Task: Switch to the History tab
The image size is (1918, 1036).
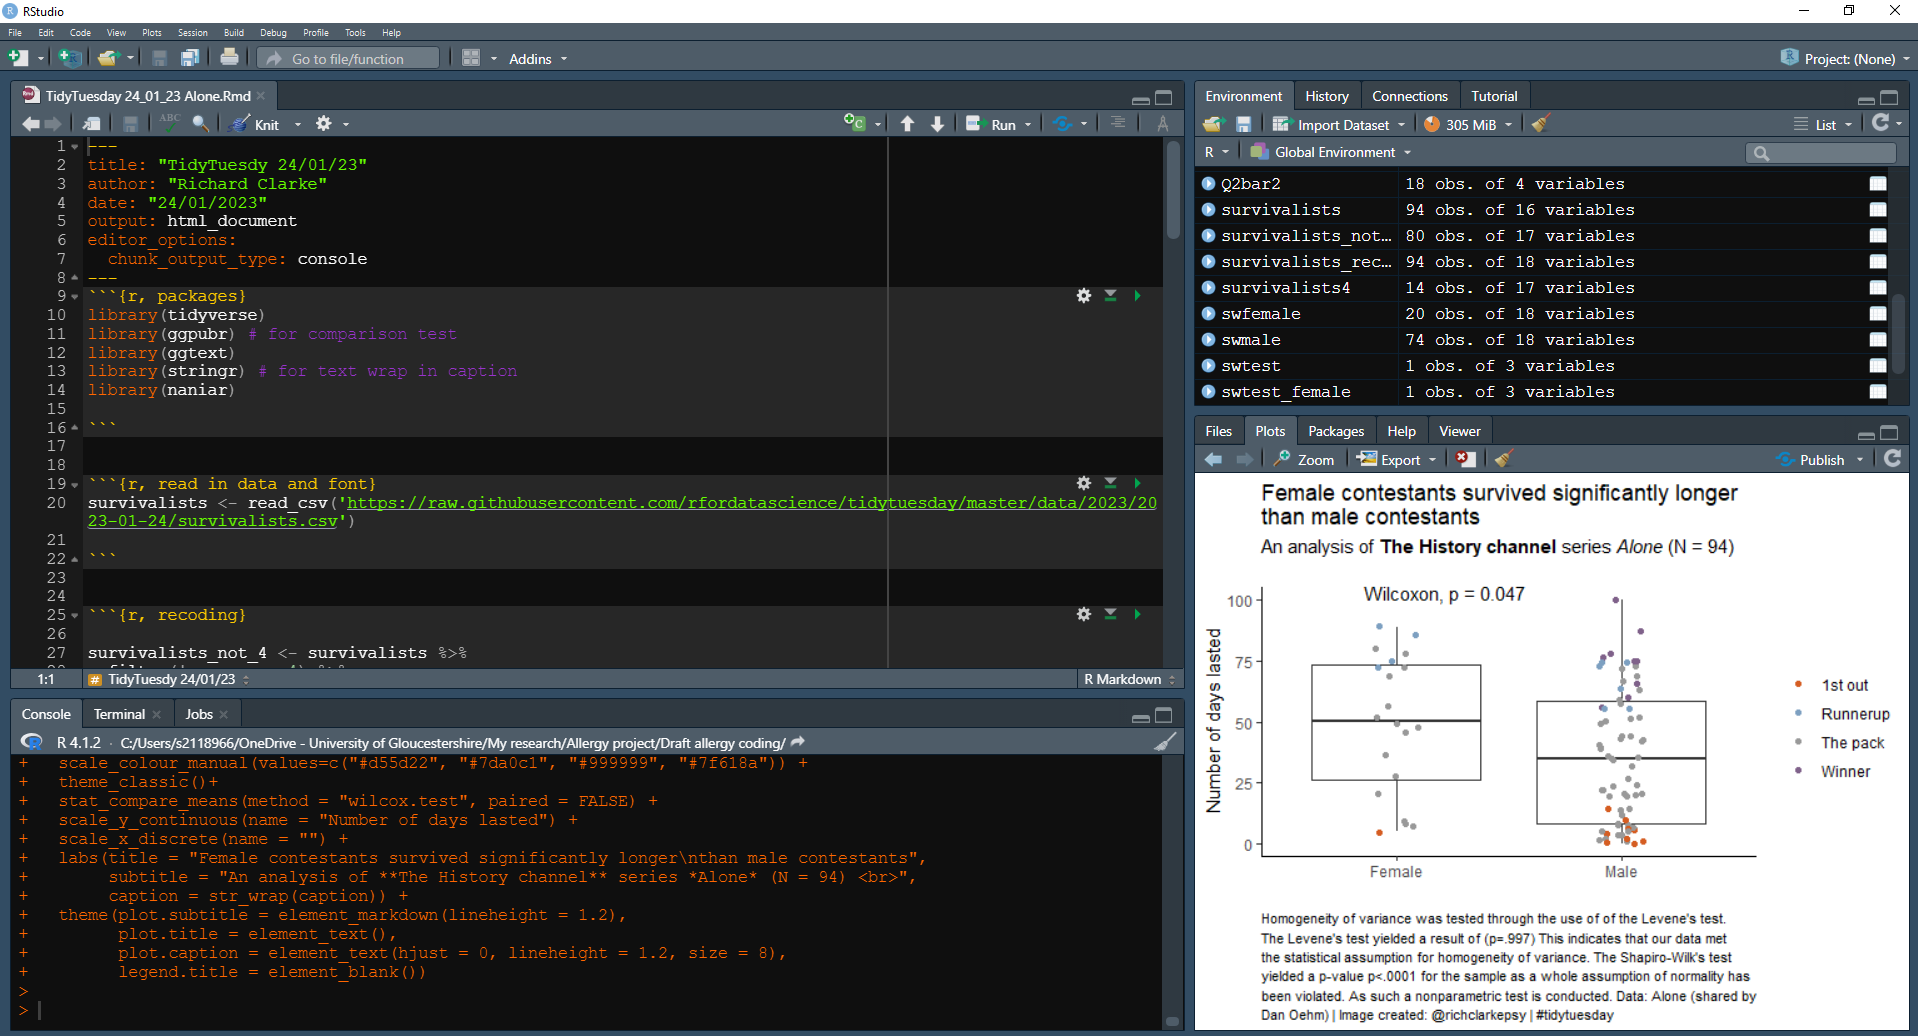Action: (x=1326, y=96)
